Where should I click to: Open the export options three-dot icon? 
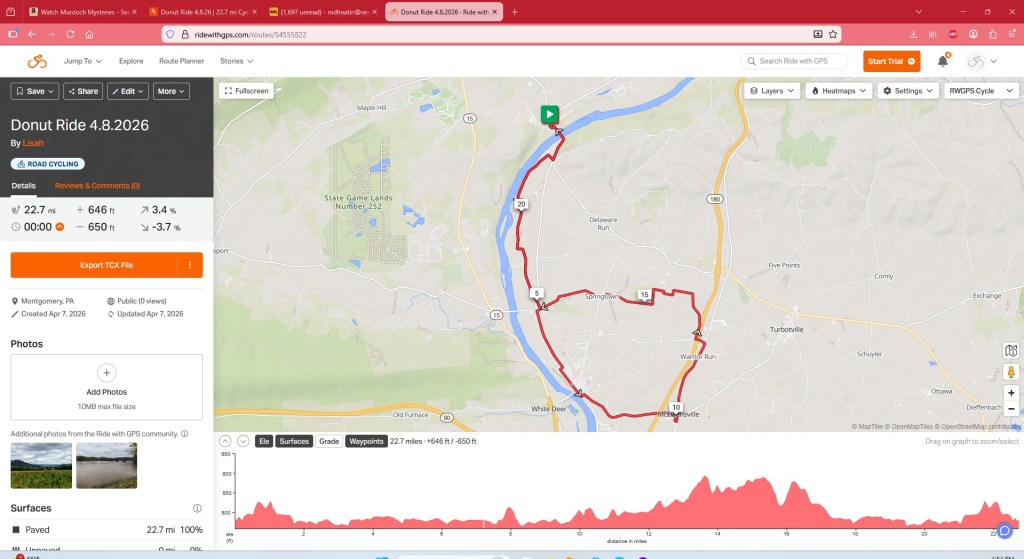pos(190,265)
